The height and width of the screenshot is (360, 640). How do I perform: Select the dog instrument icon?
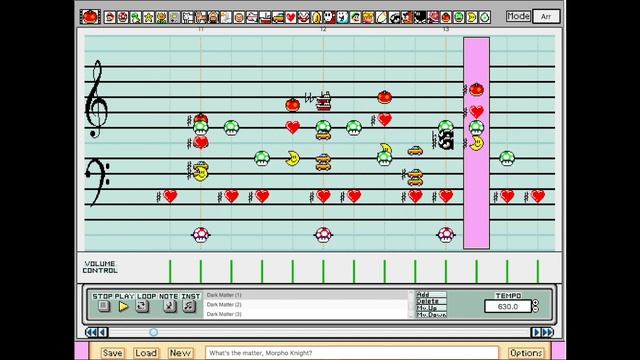pos(187,17)
